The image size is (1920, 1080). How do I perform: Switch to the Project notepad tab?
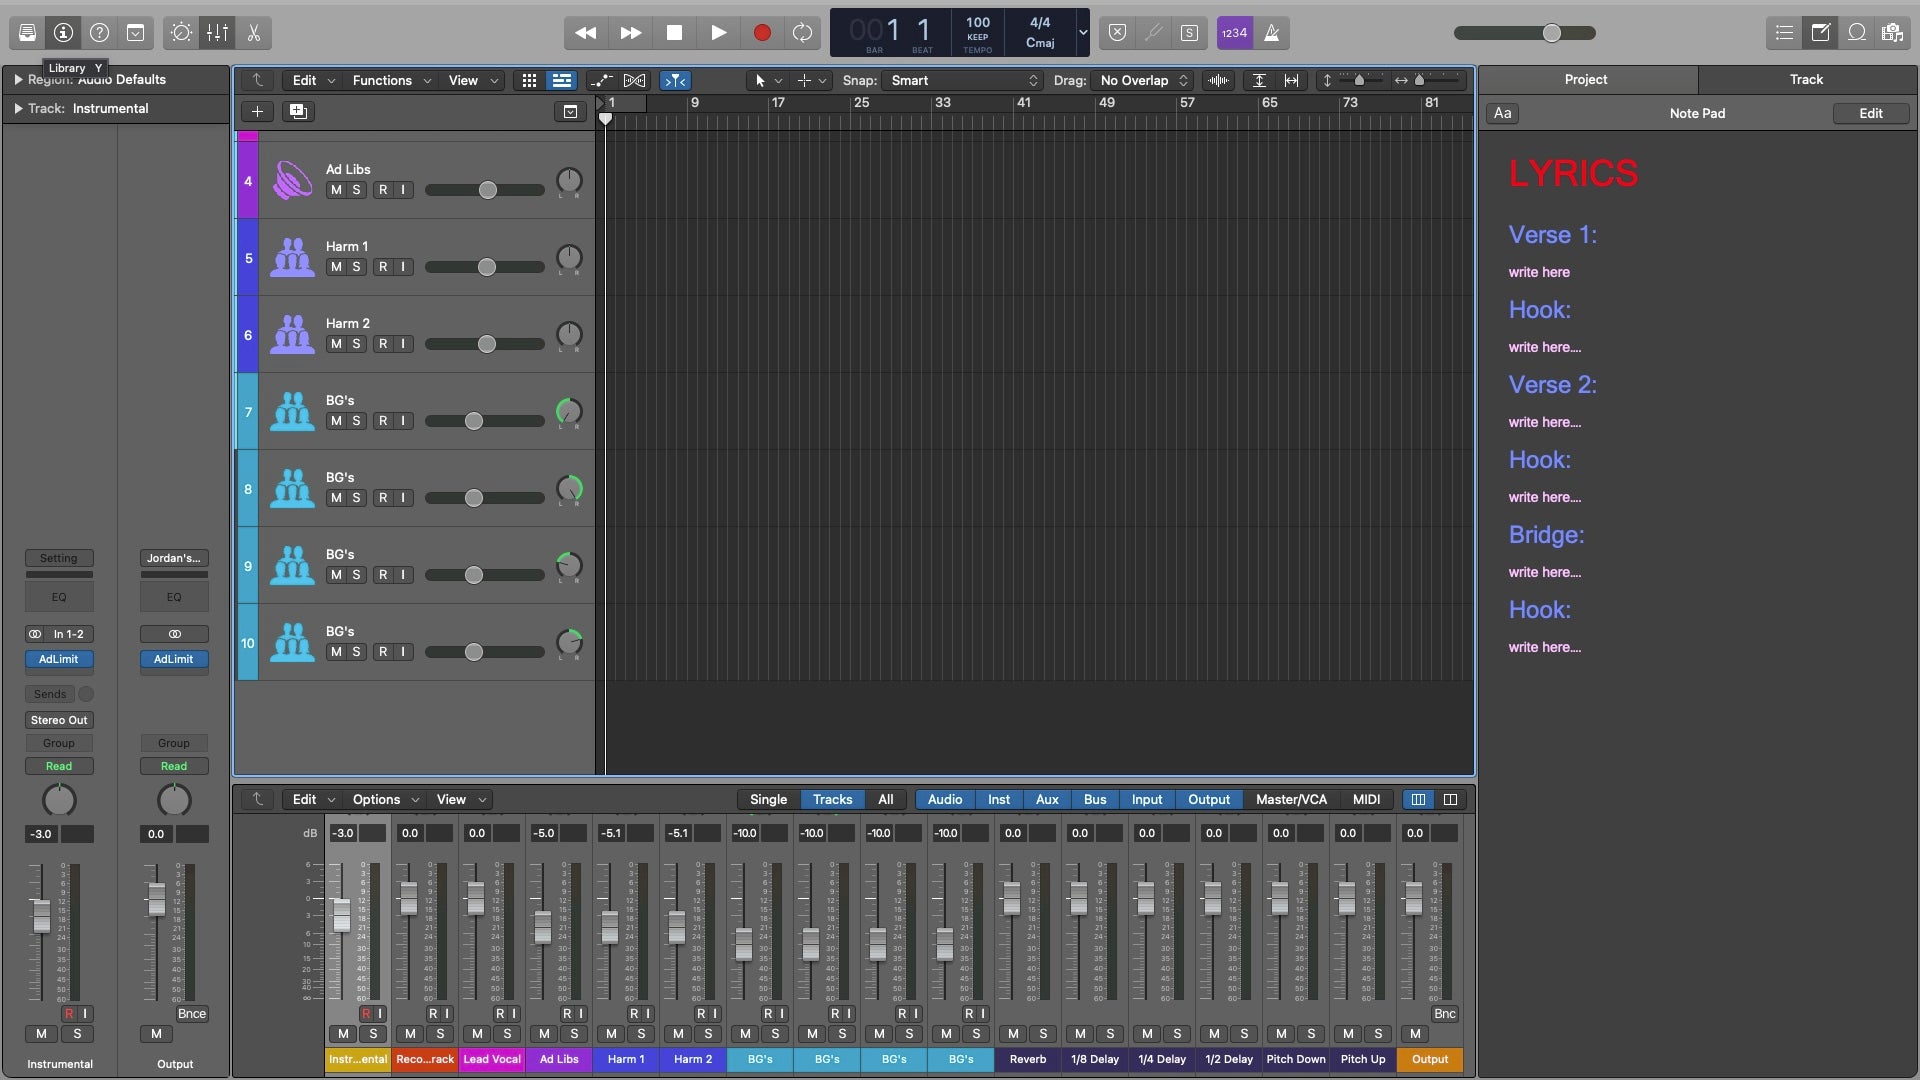1585,79
